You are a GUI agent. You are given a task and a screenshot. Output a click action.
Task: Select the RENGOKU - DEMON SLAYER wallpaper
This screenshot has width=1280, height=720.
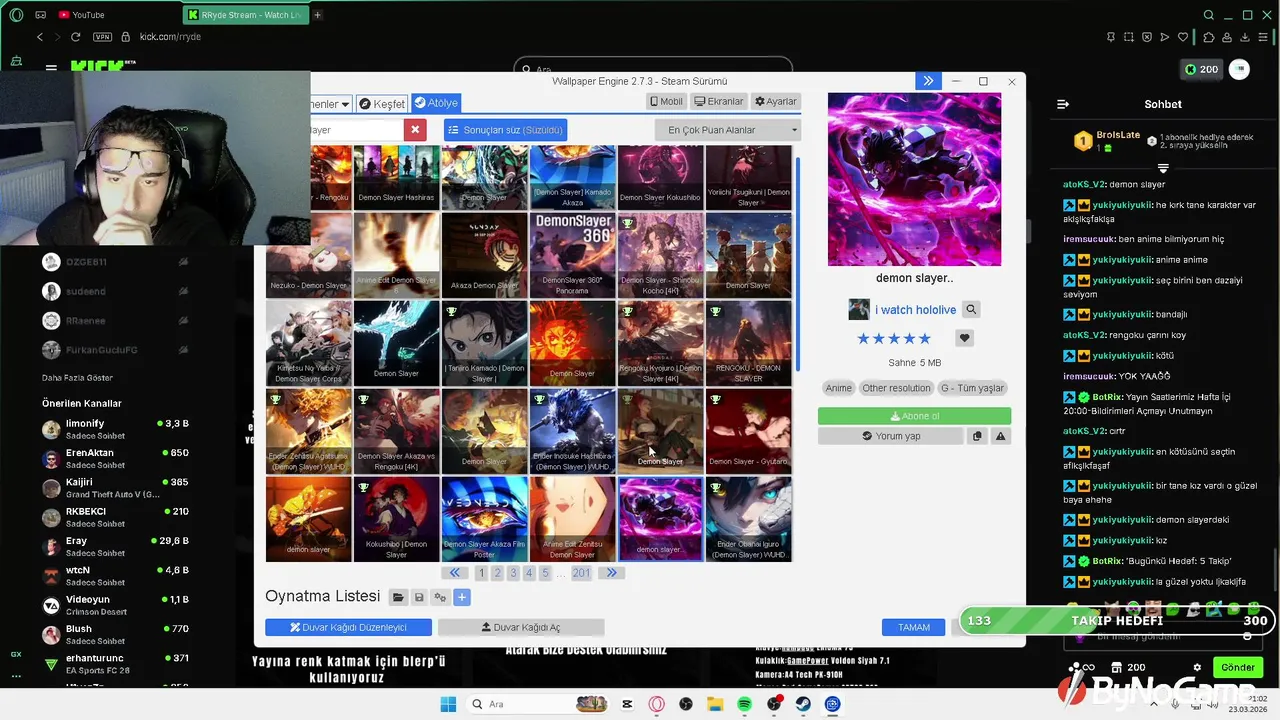[x=748, y=343]
